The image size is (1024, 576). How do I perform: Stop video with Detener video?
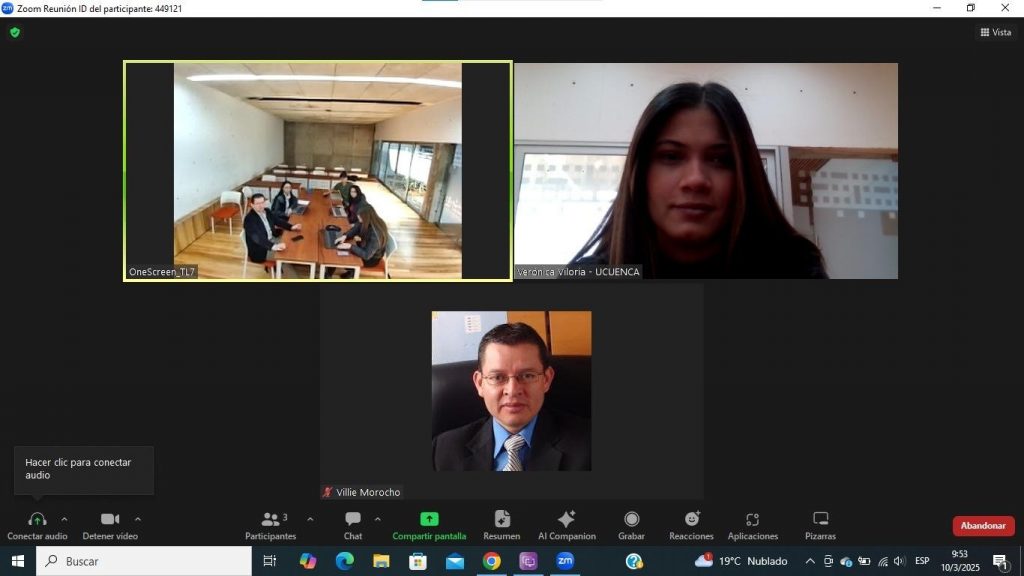[x=110, y=520]
